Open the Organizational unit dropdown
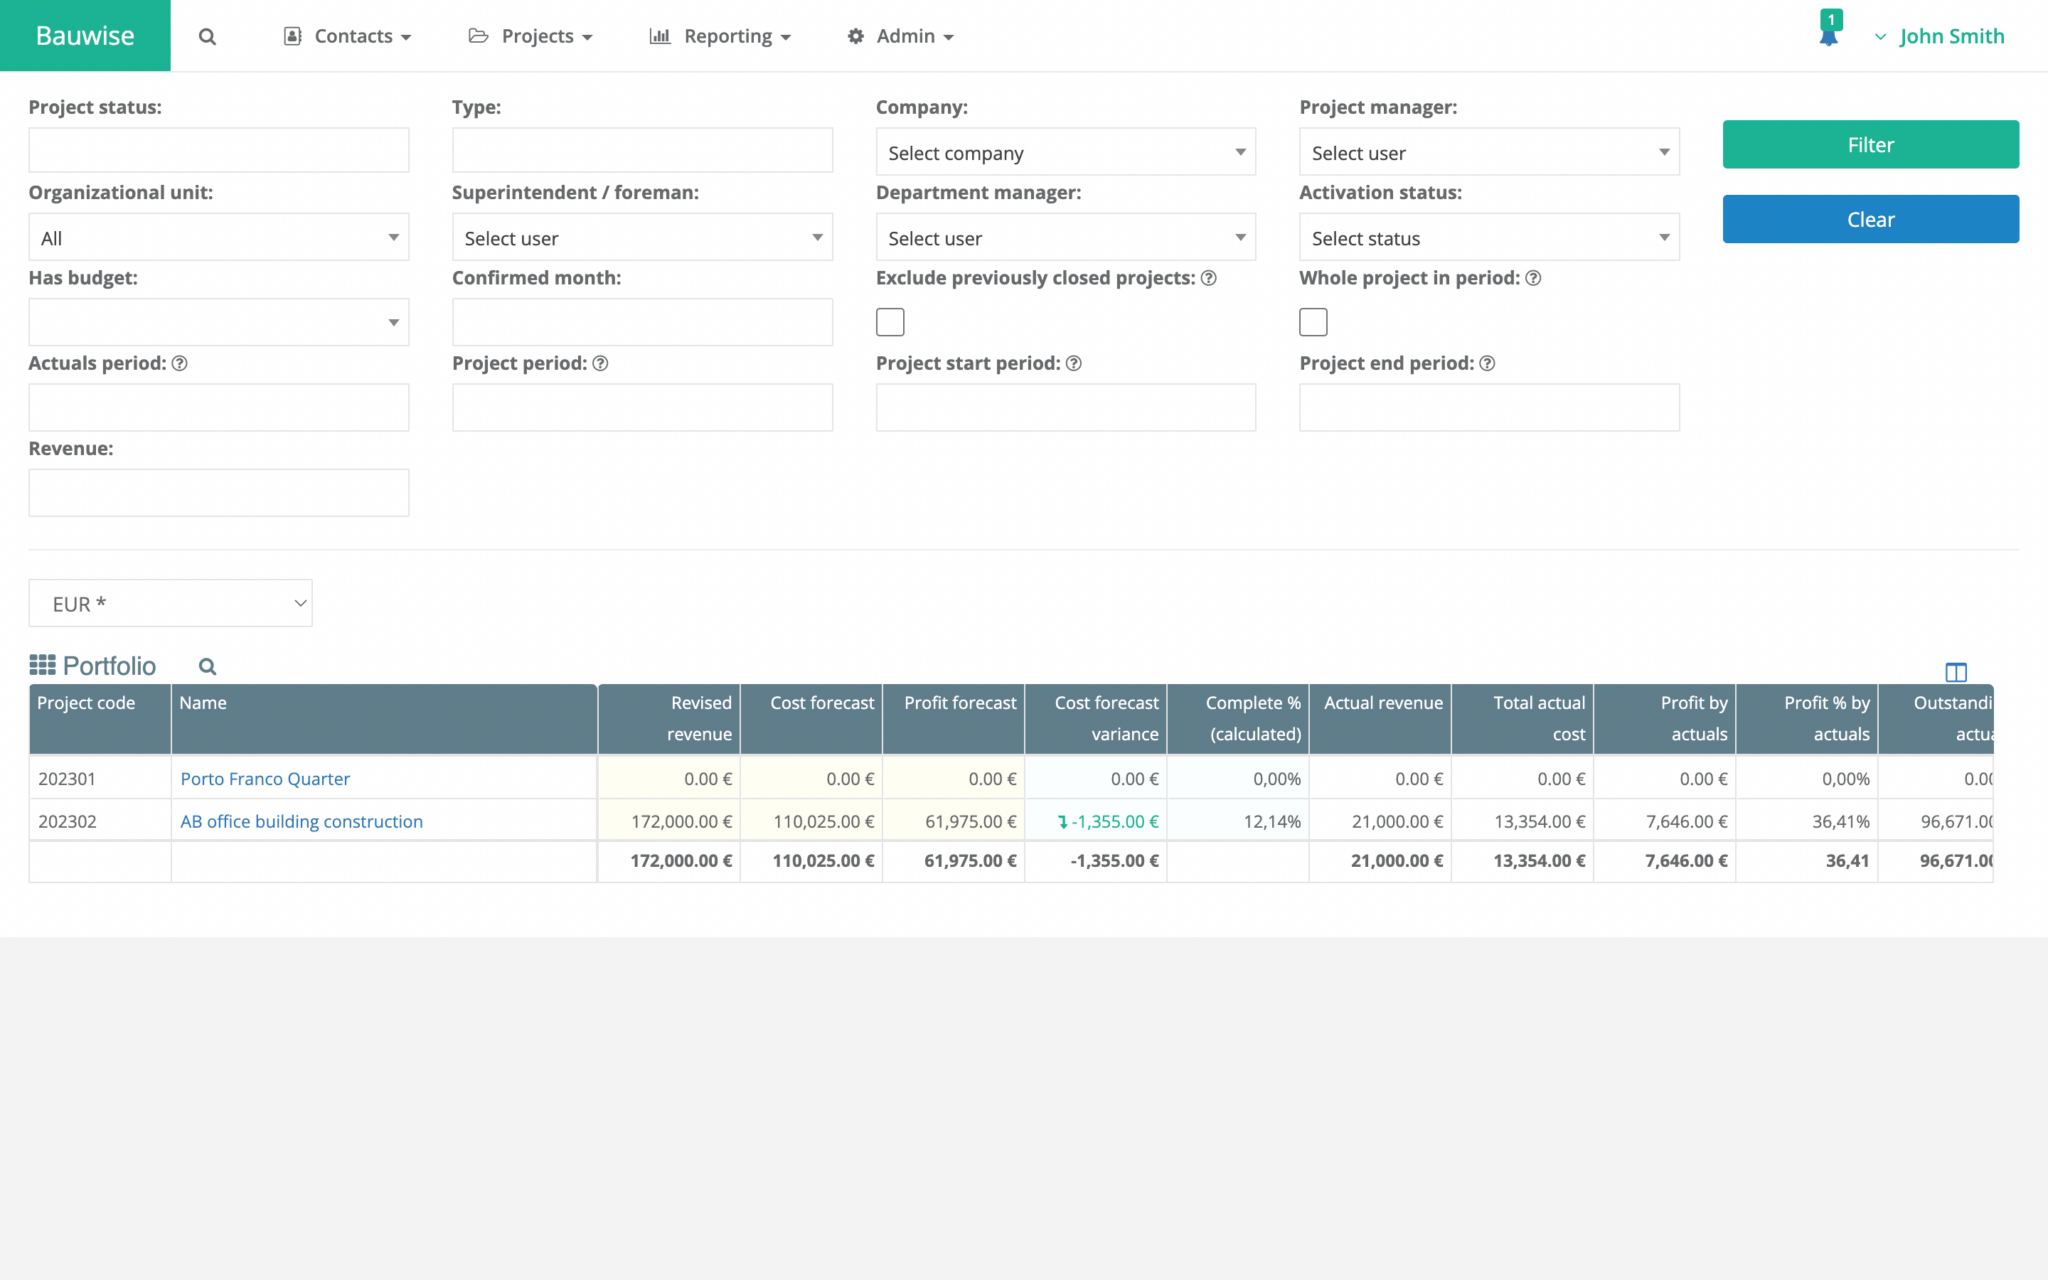2048x1280 pixels. (218, 238)
